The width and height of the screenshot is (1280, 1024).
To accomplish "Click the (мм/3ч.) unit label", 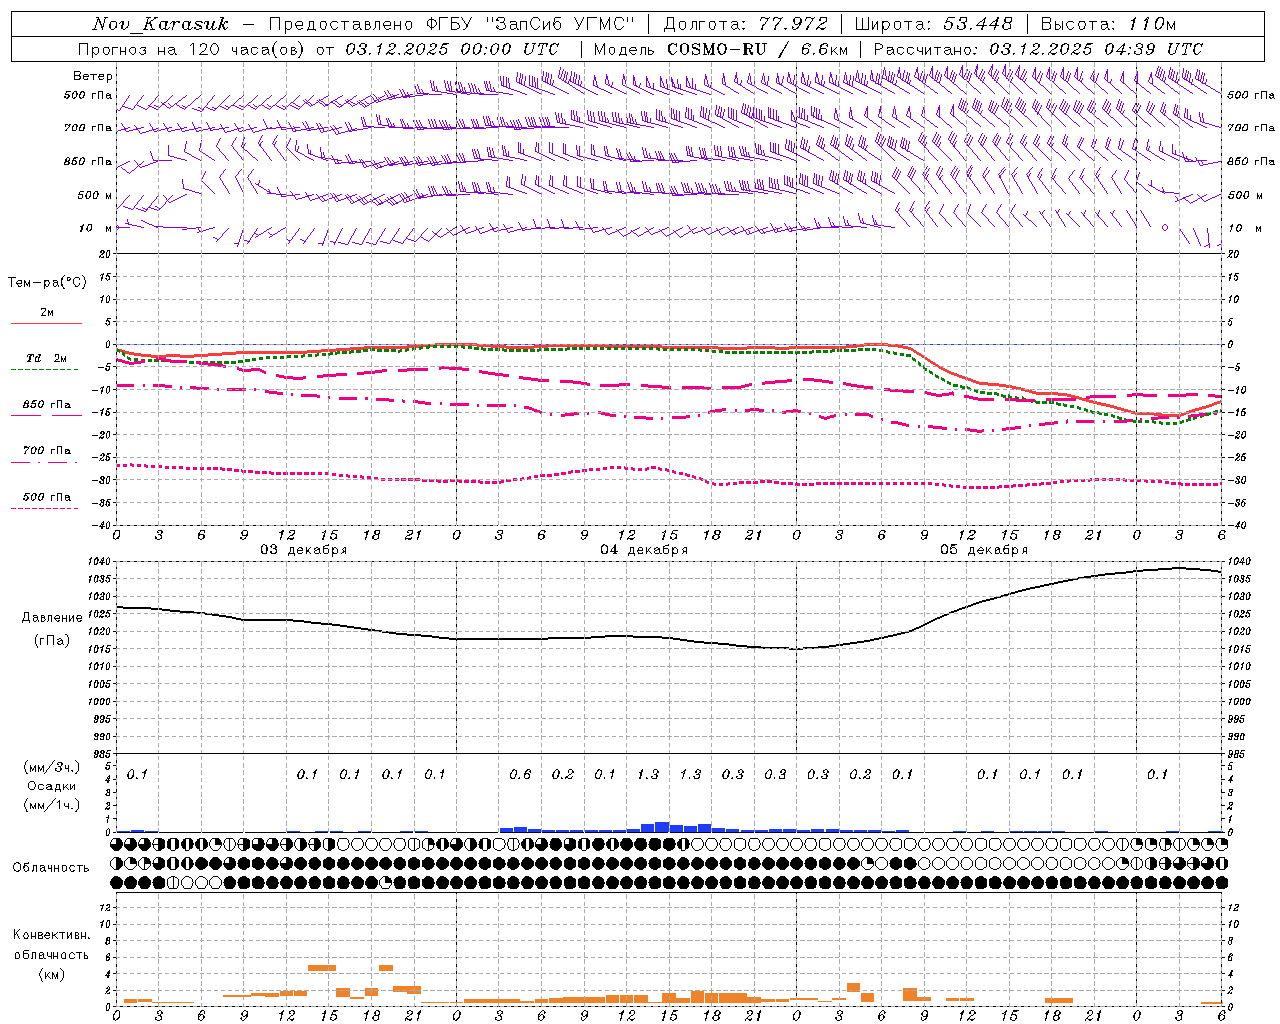I will [x=52, y=767].
